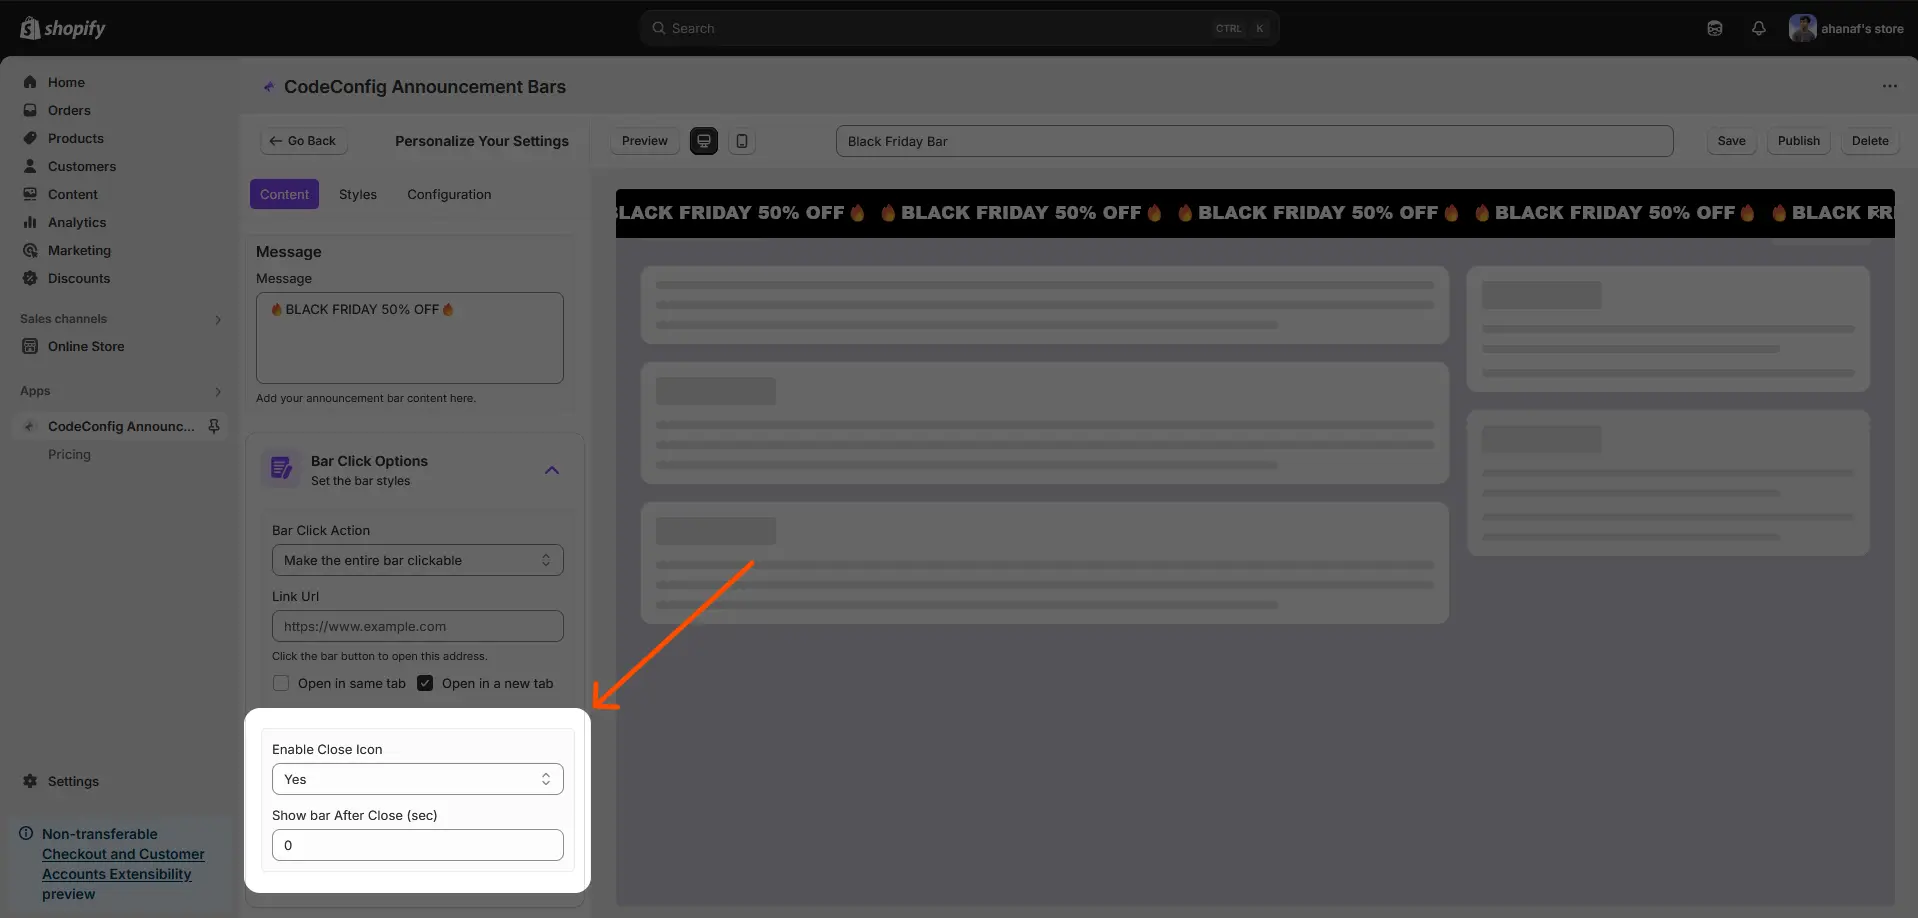This screenshot has width=1918, height=918.
Task: Click the Save button
Action: pos(1731,141)
